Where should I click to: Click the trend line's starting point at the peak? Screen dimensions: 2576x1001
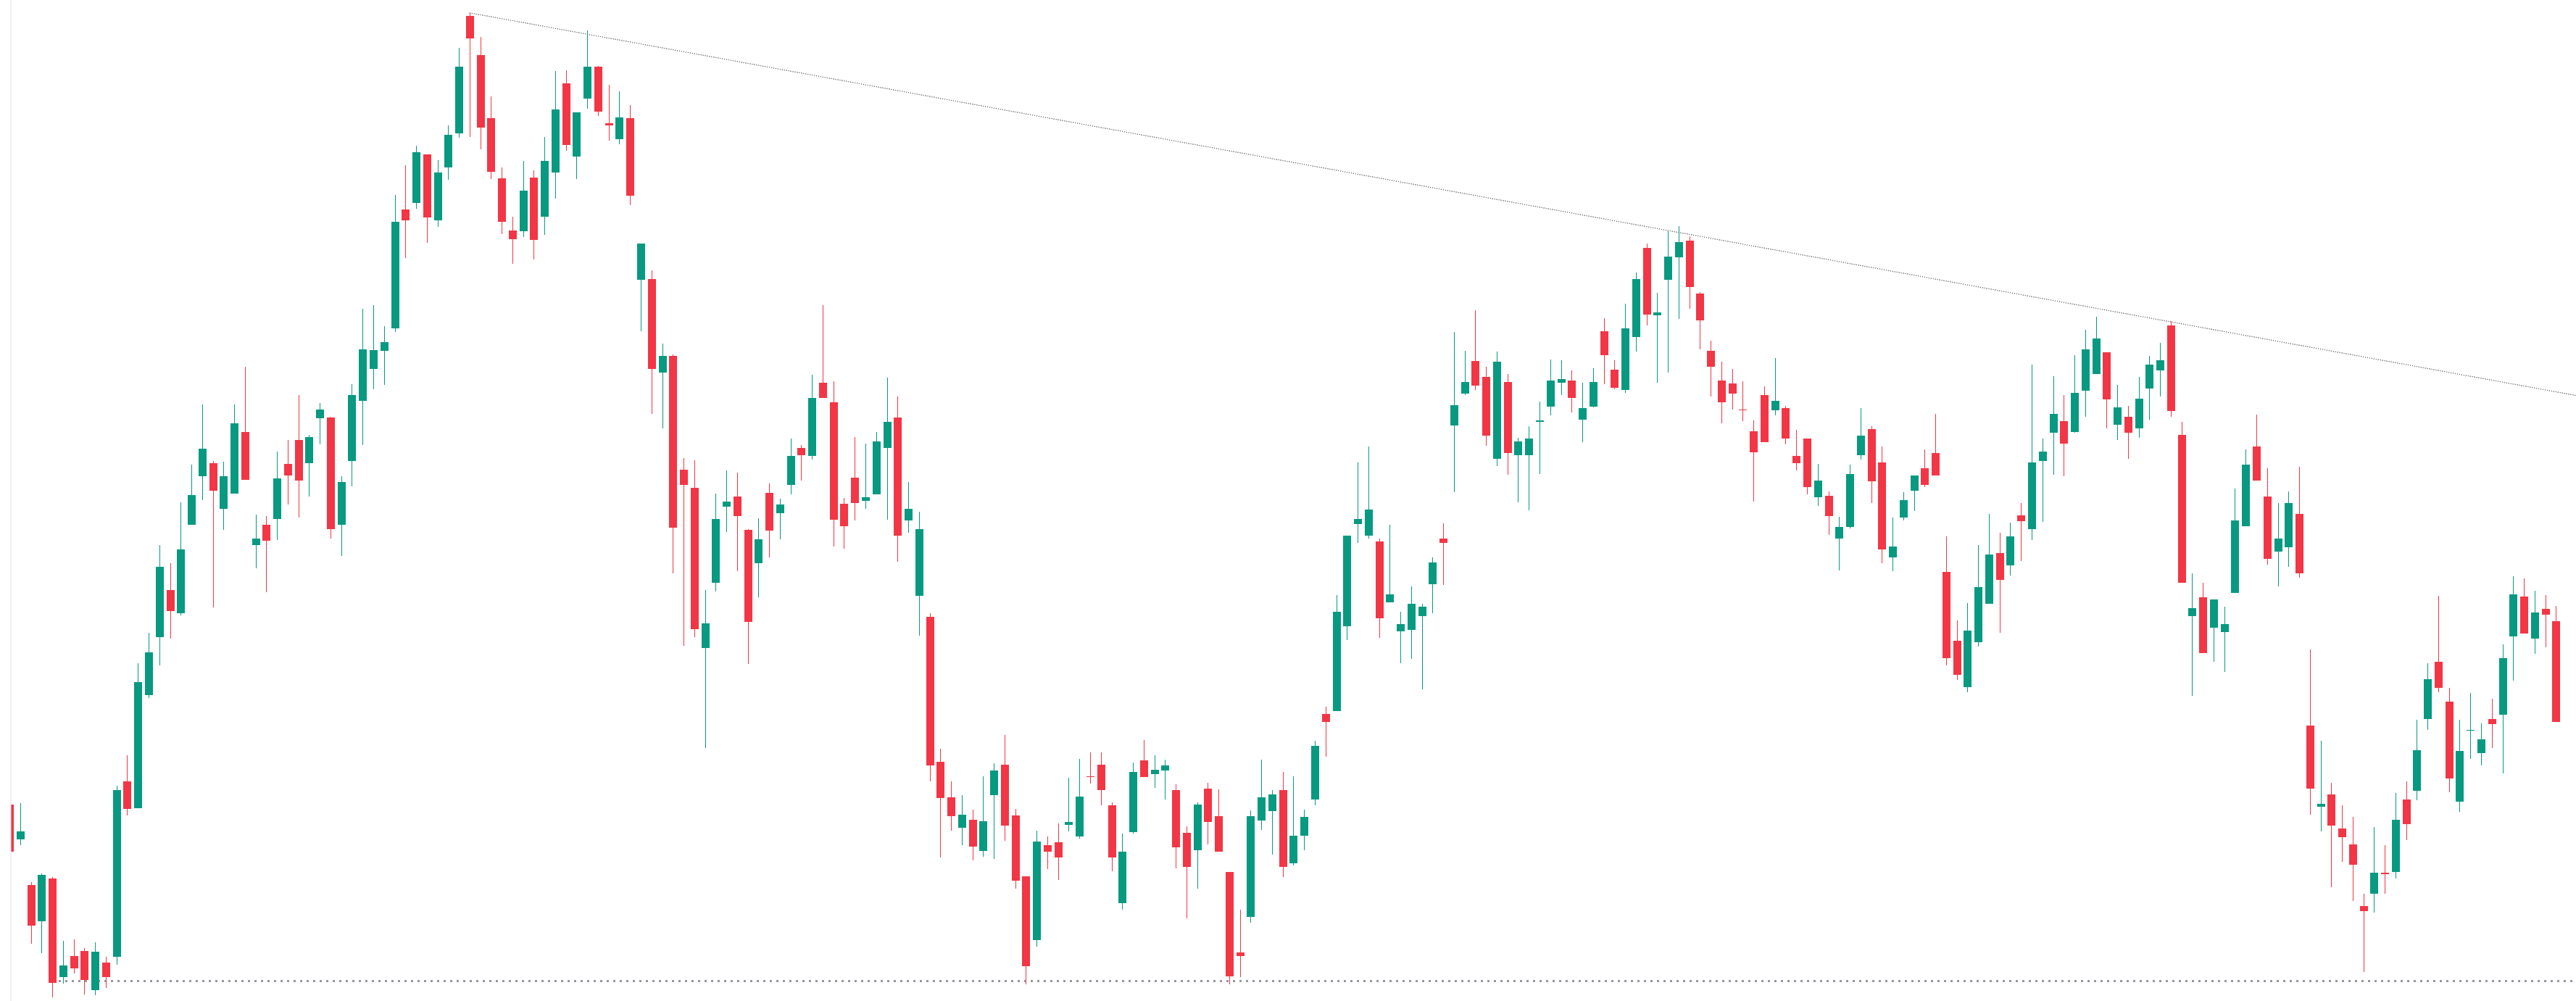(471, 14)
